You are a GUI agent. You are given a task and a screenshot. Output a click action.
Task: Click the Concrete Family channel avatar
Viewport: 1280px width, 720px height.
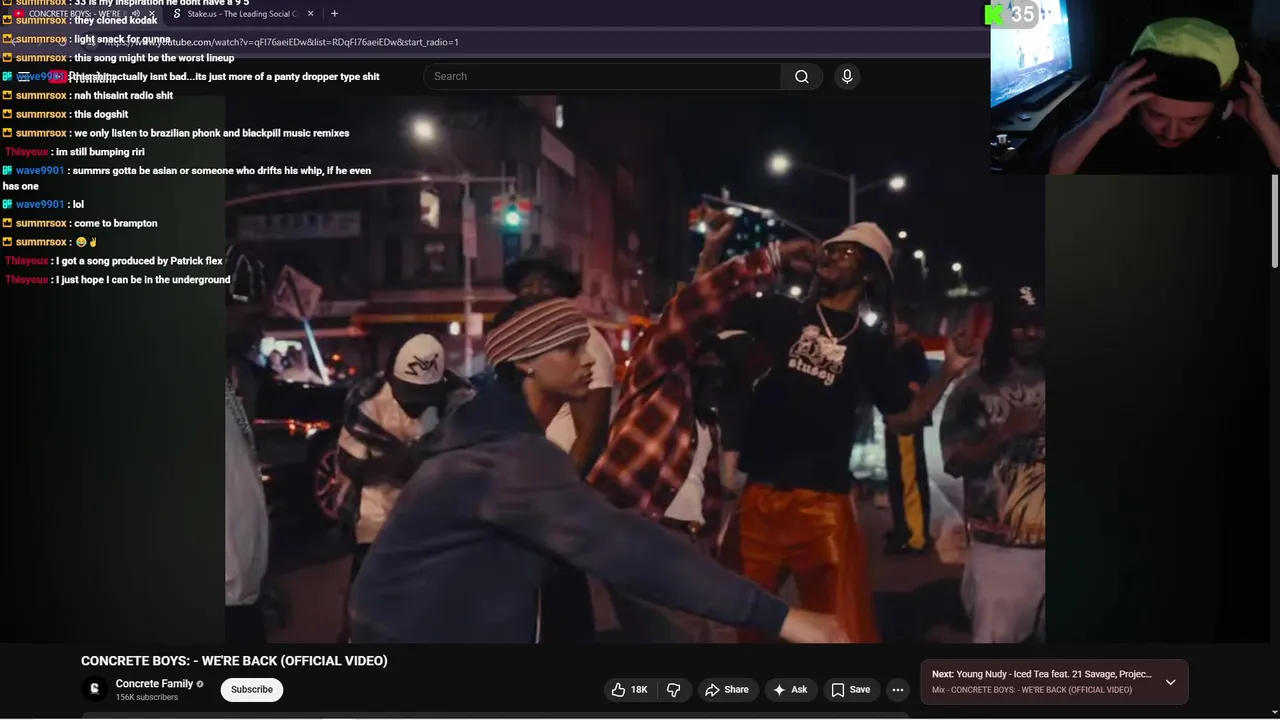tap(94, 689)
